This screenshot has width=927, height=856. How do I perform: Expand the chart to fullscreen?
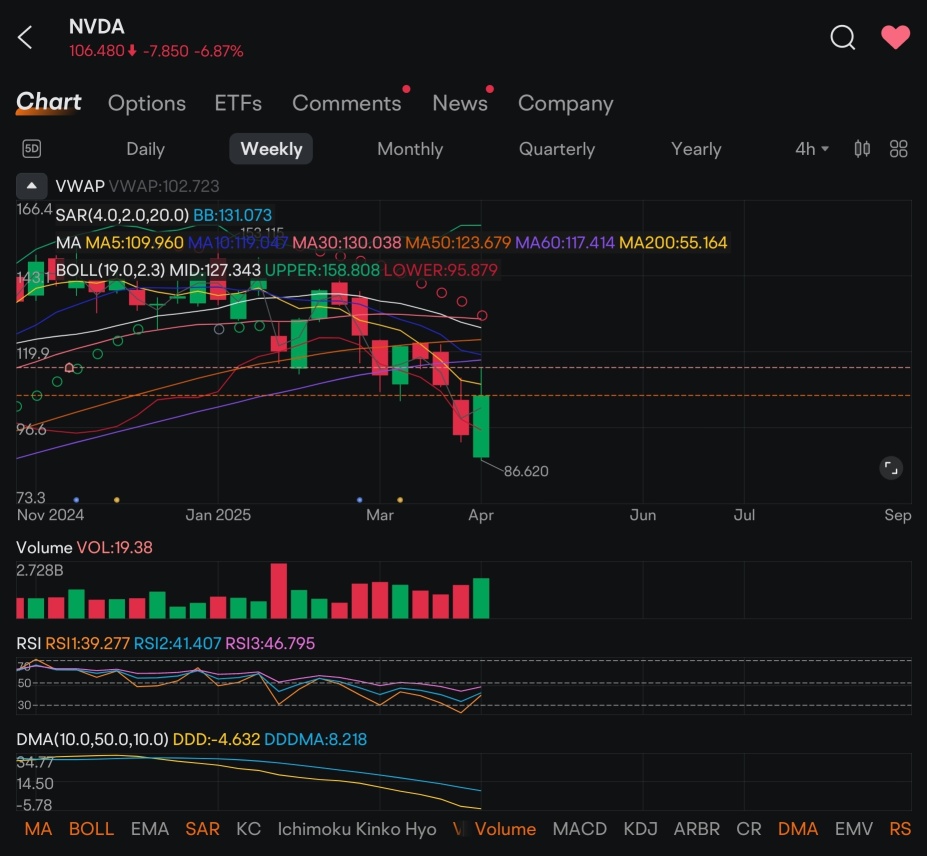891,468
